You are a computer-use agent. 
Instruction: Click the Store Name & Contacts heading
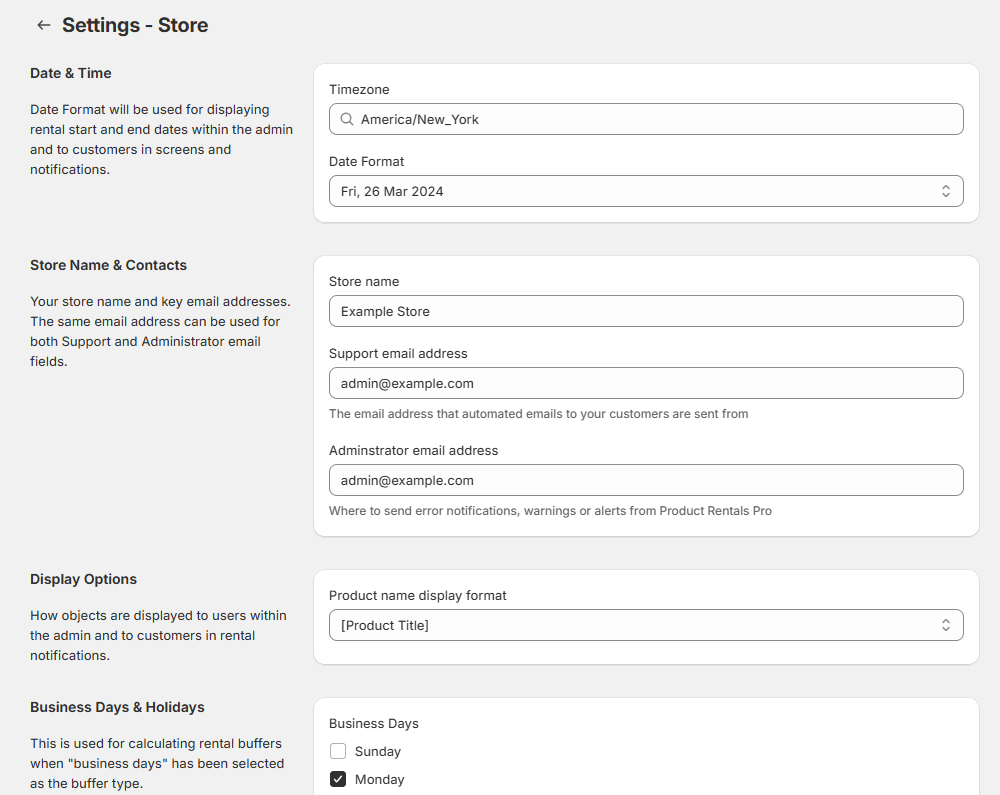click(x=108, y=265)
